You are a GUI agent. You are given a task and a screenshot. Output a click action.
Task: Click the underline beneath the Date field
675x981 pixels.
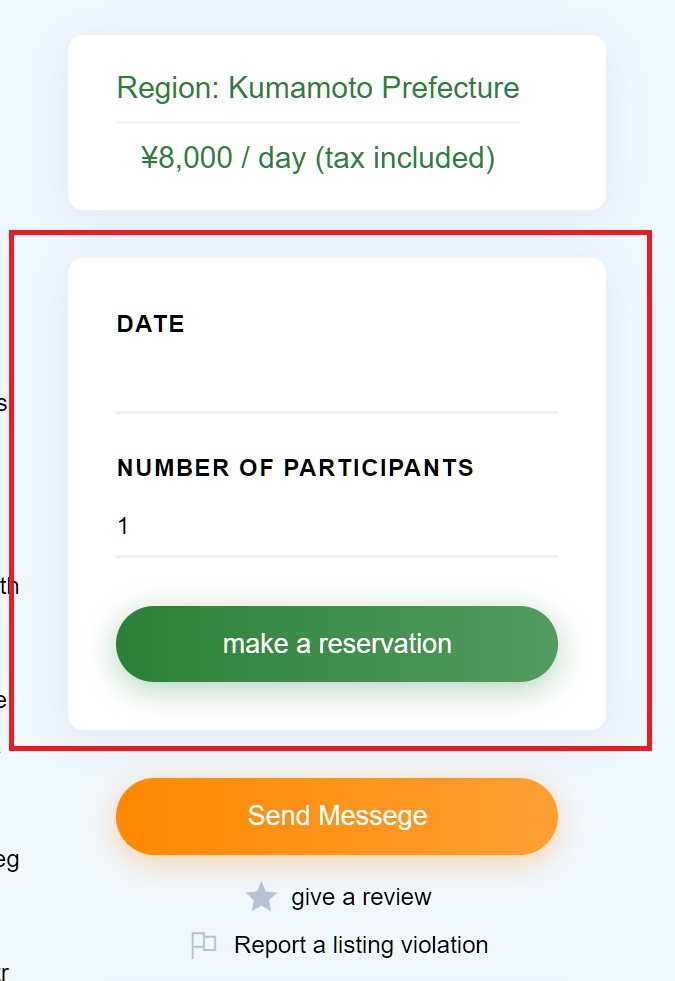(x=337, y=412)
